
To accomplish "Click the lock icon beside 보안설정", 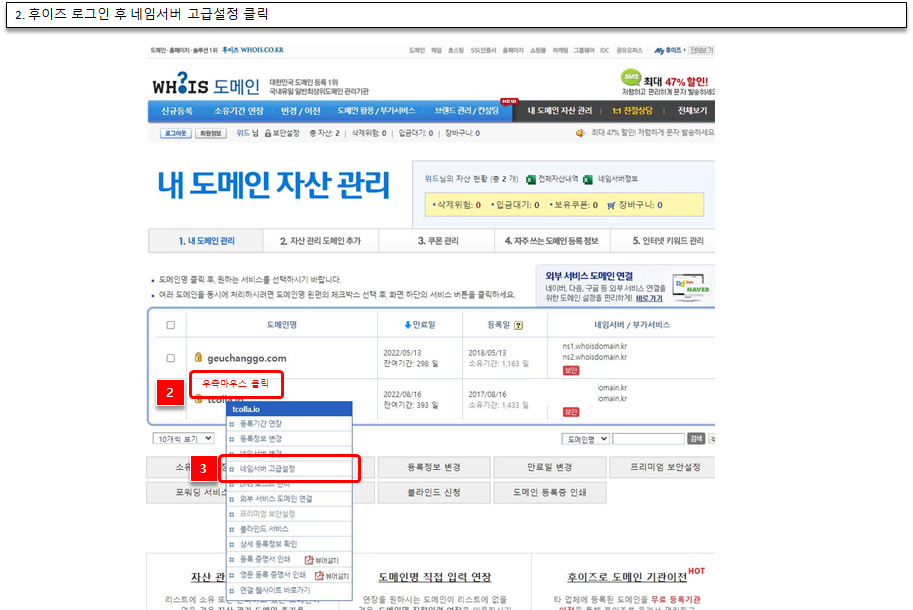I will click(268, 133).
